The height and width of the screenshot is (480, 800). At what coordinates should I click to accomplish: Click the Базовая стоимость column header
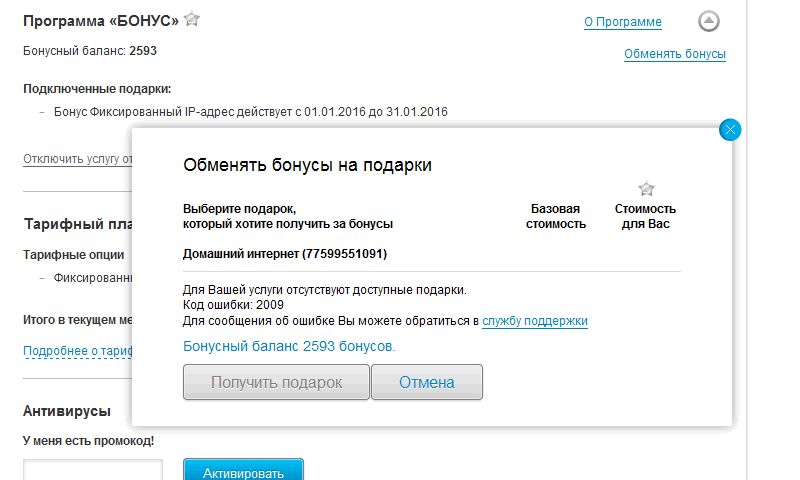(x=555, y=216)
